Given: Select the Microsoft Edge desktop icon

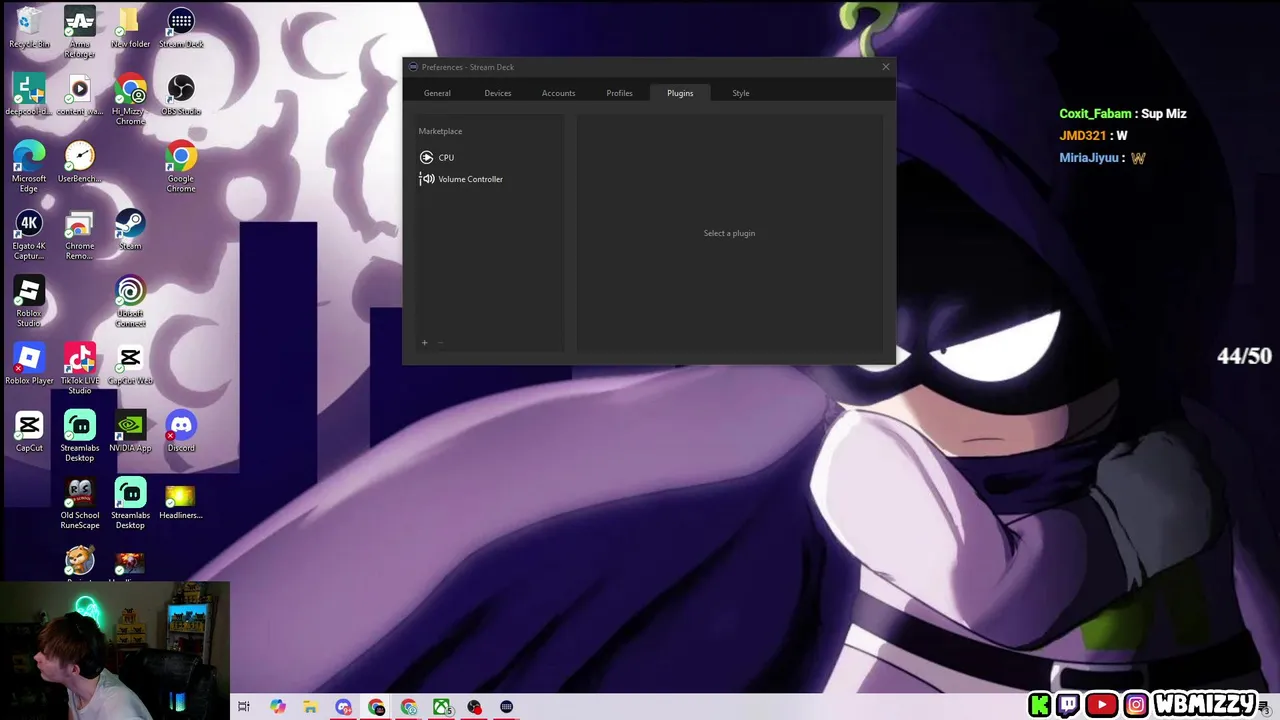Looking at the screenshot, I should point(29,167).
